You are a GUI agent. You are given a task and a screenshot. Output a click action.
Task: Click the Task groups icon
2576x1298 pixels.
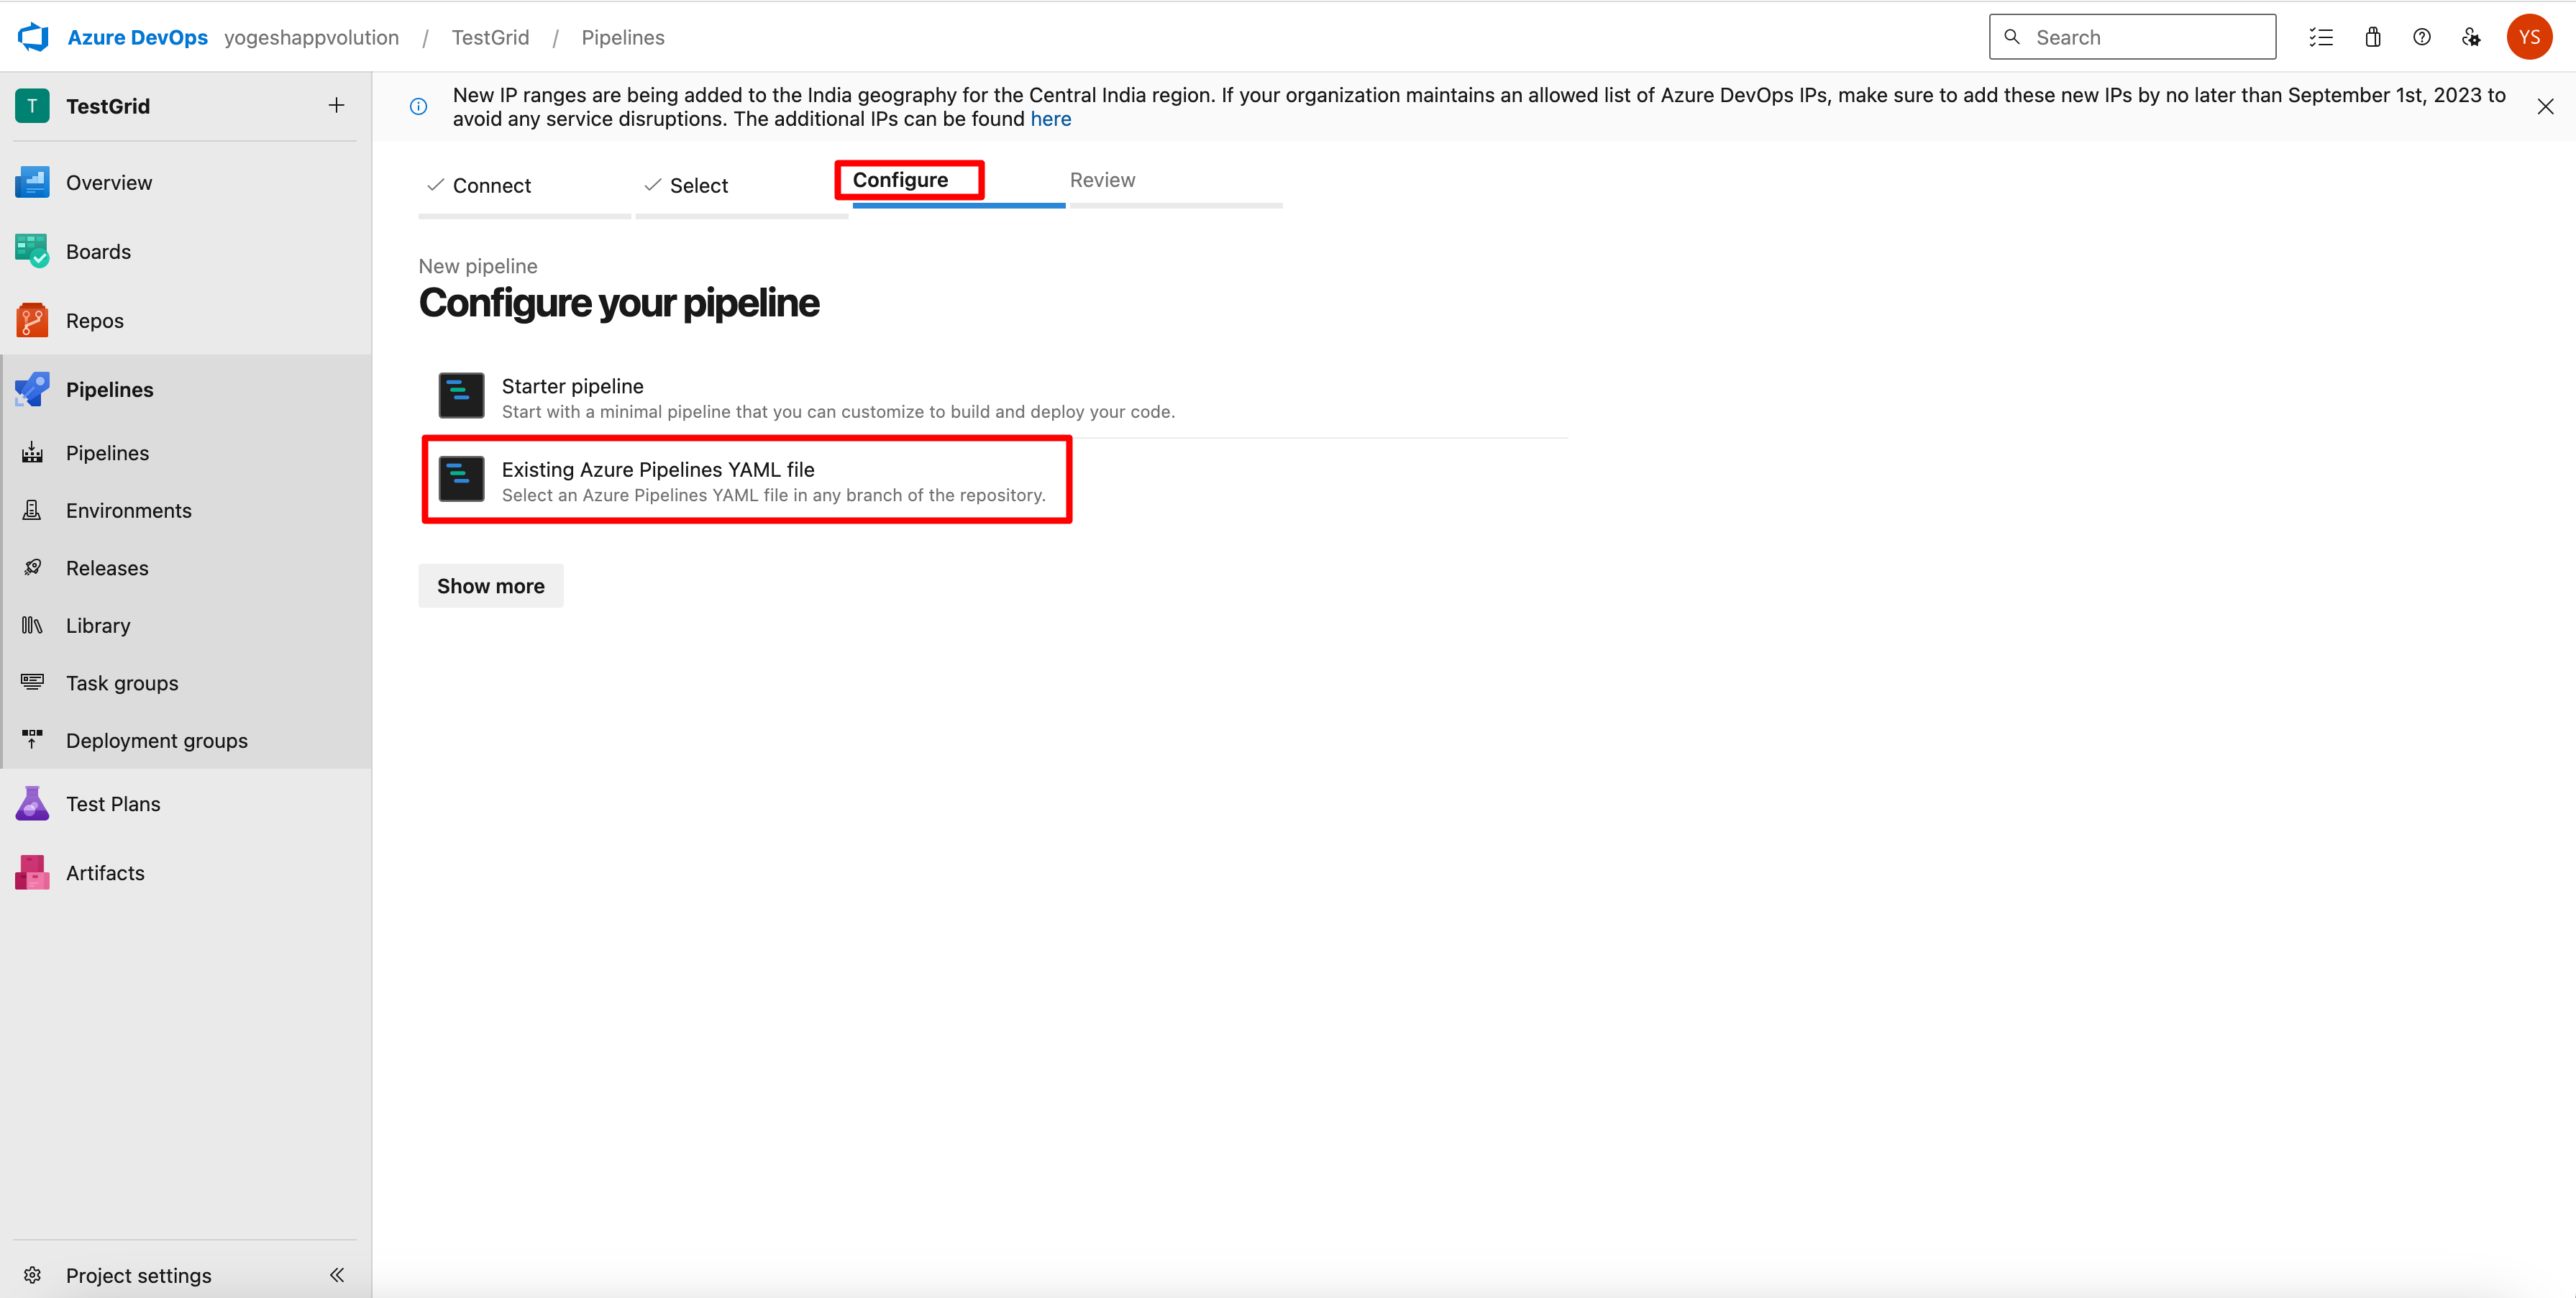click(32, 683)
